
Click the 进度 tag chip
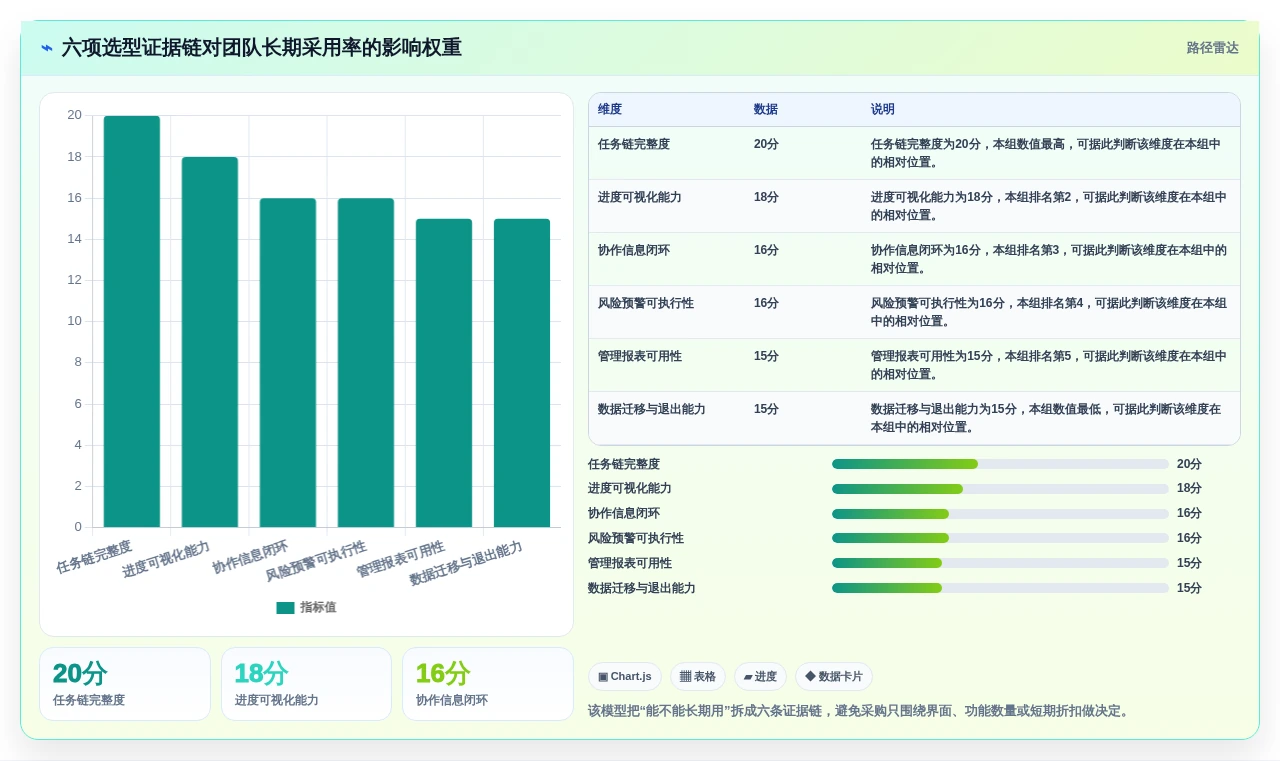[760, 676]
